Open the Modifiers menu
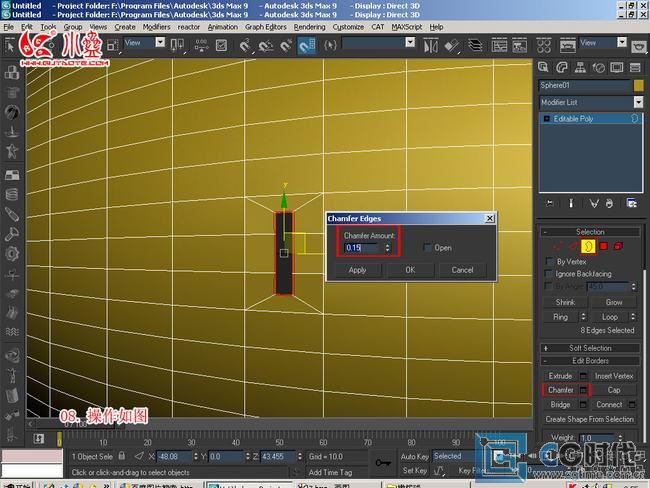The width and height of the screenshot is (650, 488). click(x=156, y=27)
